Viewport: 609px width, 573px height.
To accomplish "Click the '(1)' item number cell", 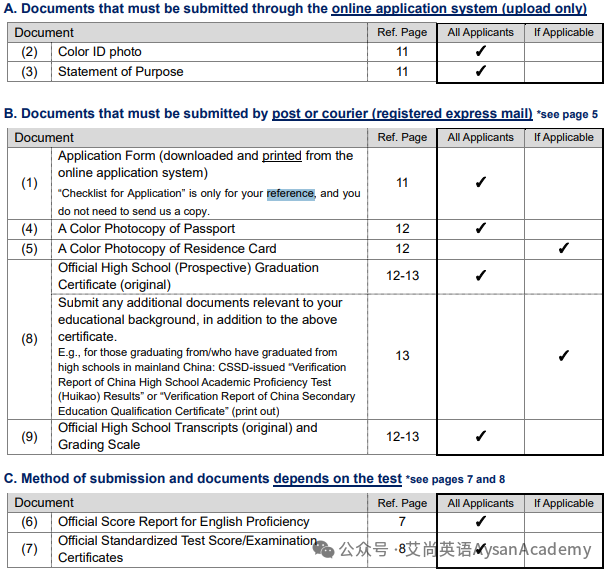I will (29, 183).
